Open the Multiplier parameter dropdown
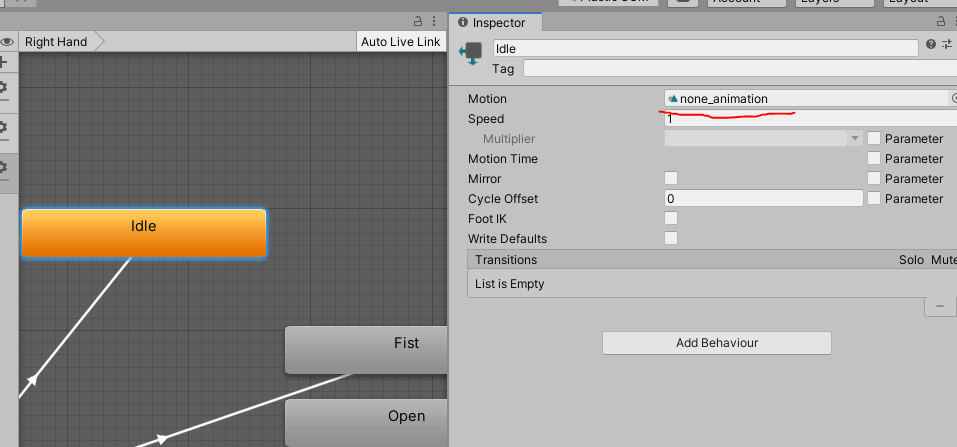 point(764,139)
